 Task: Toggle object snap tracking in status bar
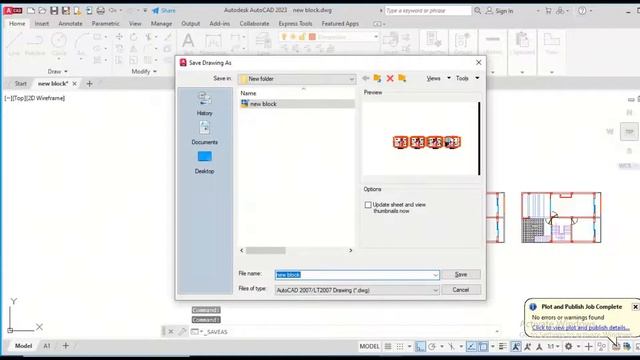point(471,347)
